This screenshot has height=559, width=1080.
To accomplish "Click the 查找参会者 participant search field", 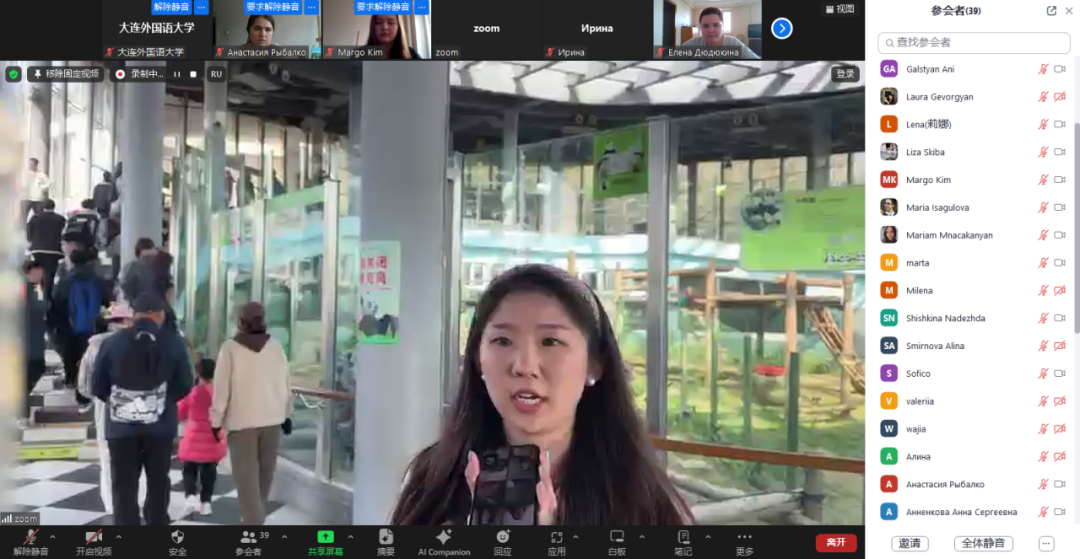I will coord(970,42).
